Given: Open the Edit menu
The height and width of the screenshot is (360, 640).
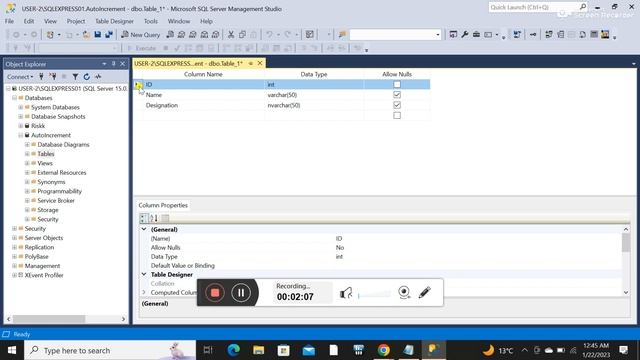Looking at the screenshot, I should pyautogui.click(x=29, y=21).
